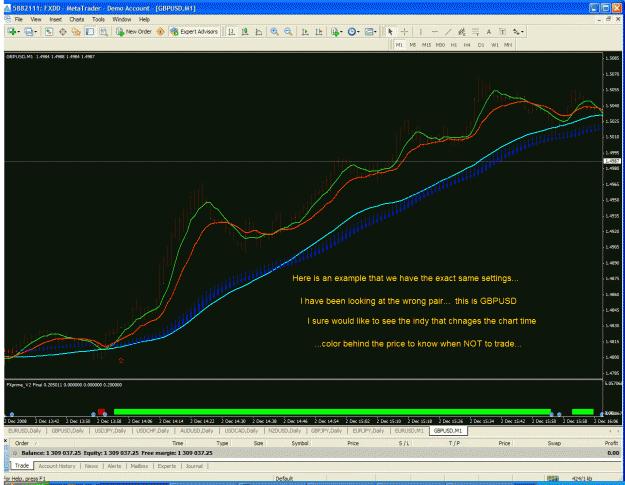Open the Experts terminal tab
The image size is (625, 485).
167,466
